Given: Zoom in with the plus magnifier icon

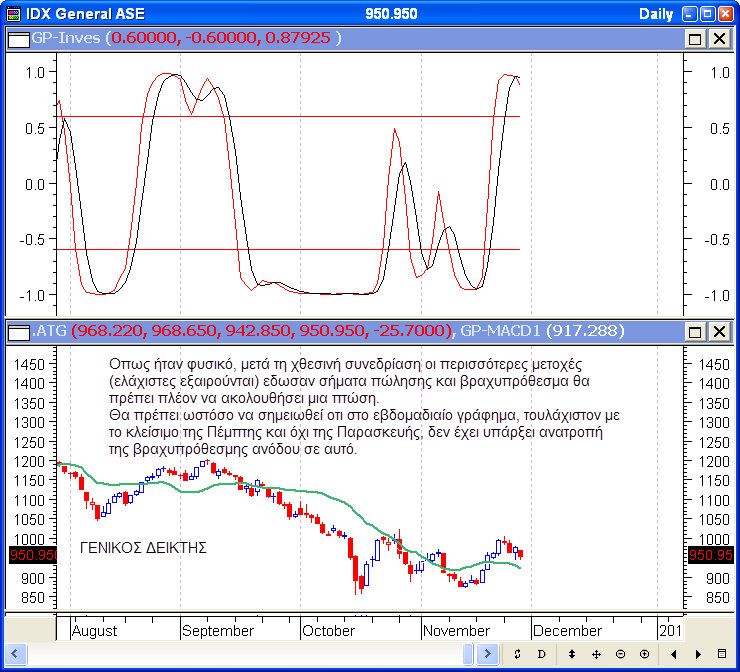Looking at the screenshot, I should tap(644, 654).
